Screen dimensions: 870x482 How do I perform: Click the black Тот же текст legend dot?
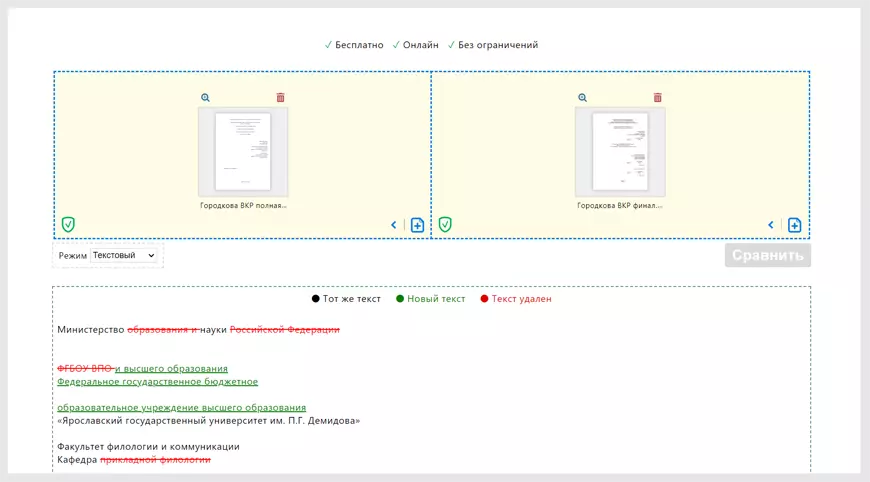point(316,299)
